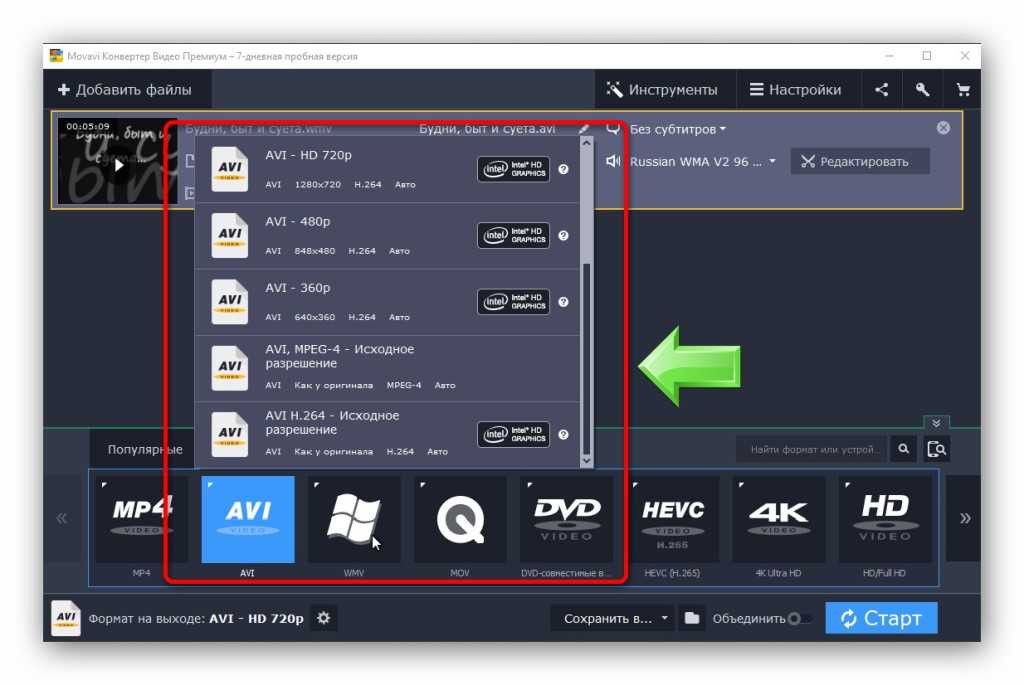Choose the MP4 video format tile

click(142, 519)
